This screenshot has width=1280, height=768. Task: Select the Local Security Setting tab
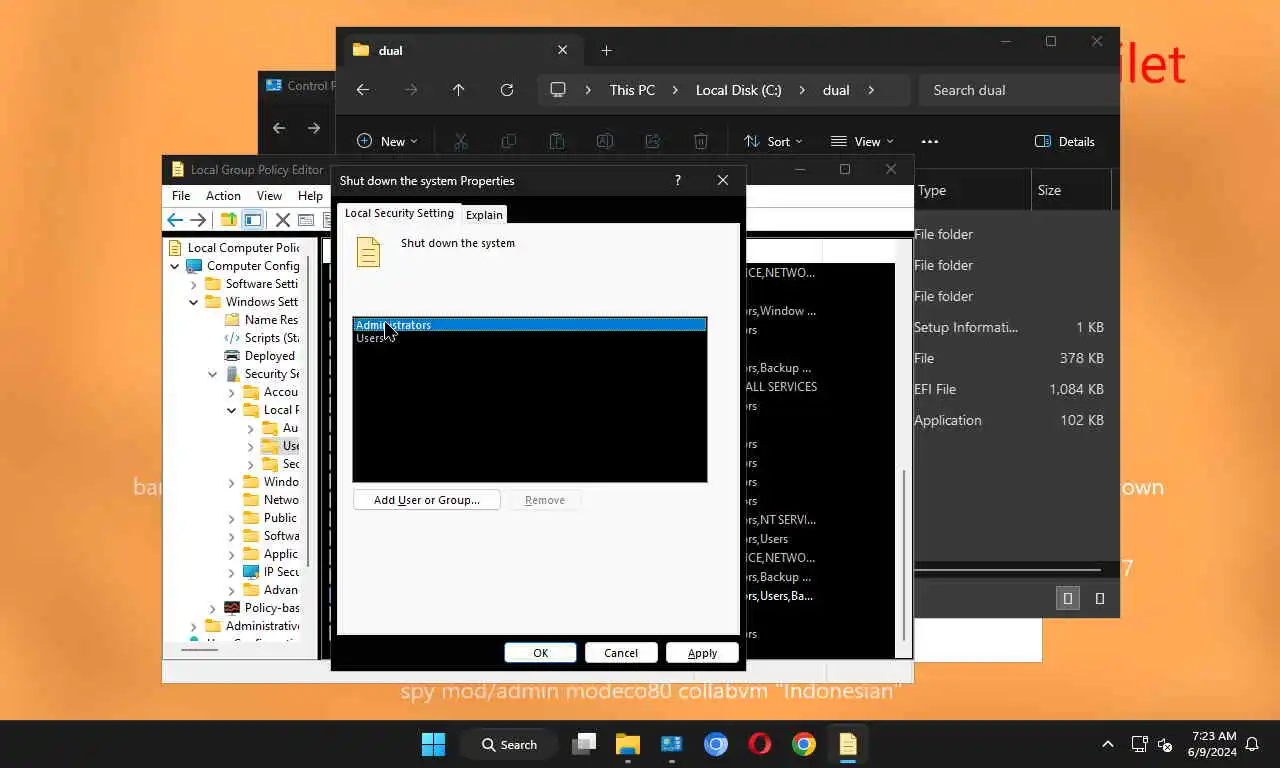coord(399,213)
